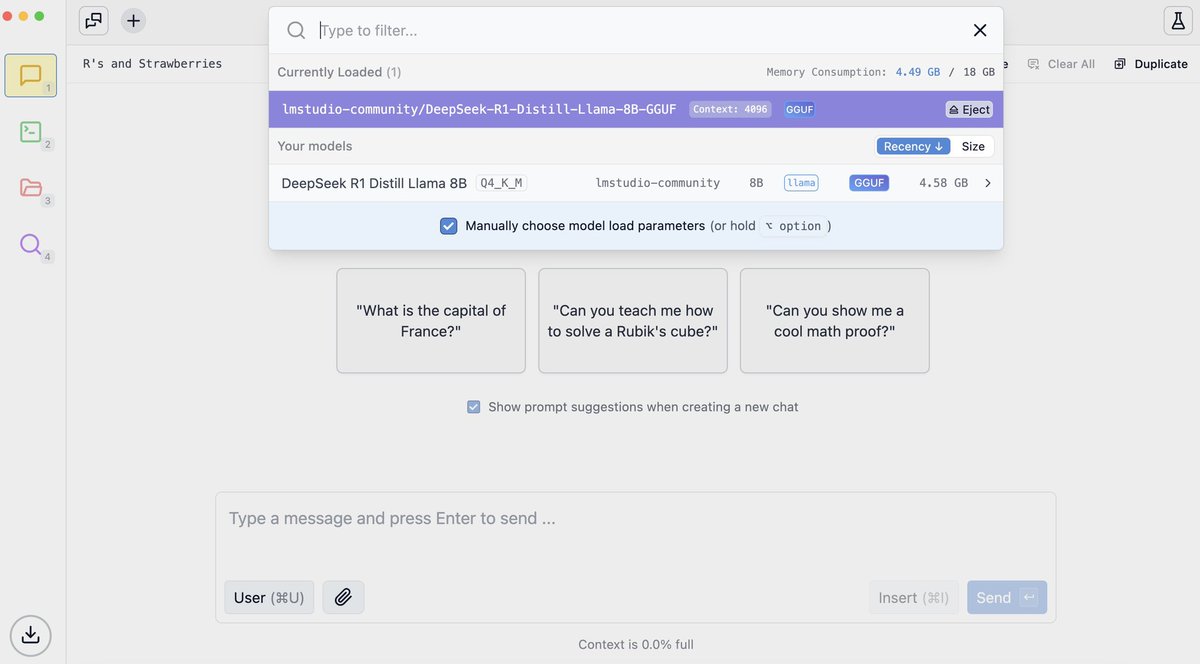This screenshot has width=1200, height=664.
Task: Click the Currently Loaded (1) header
Action: click(339, 72)
